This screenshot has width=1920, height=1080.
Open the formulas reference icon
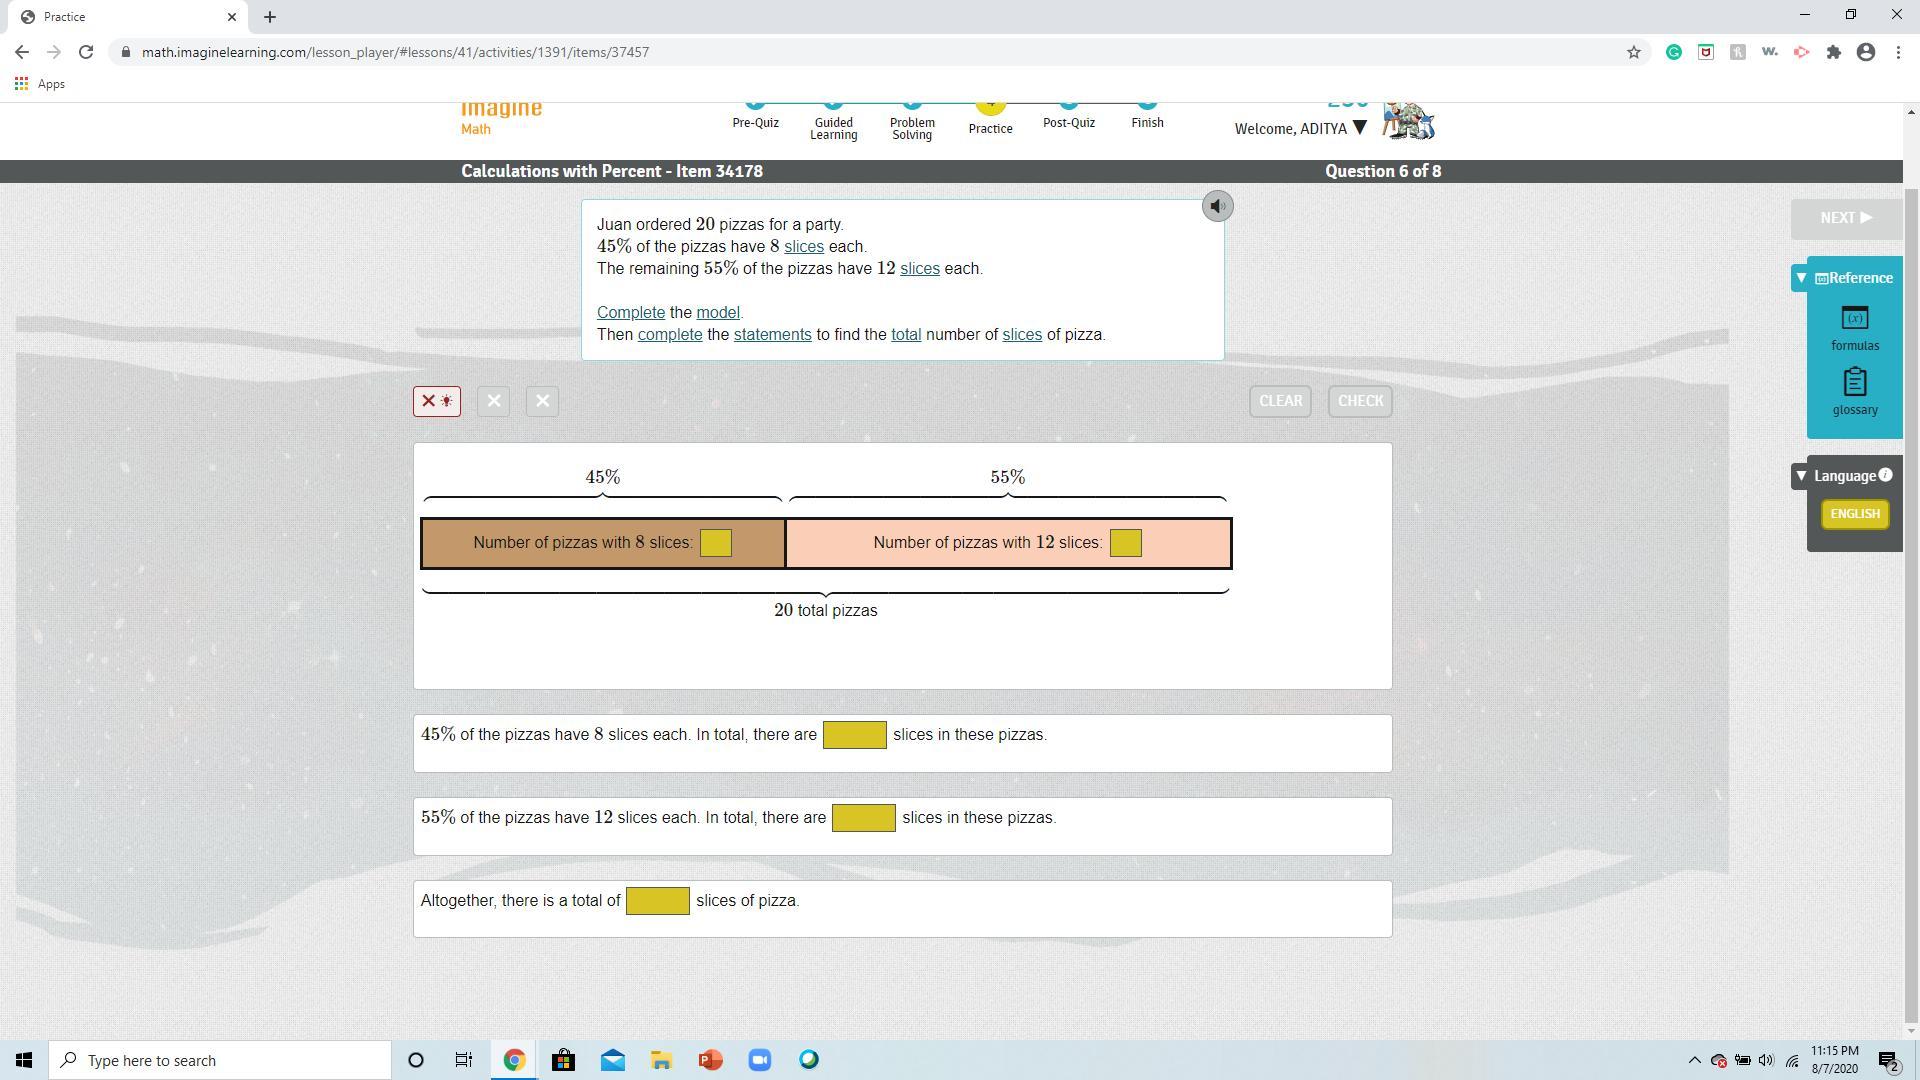[x=1855, y=319]
